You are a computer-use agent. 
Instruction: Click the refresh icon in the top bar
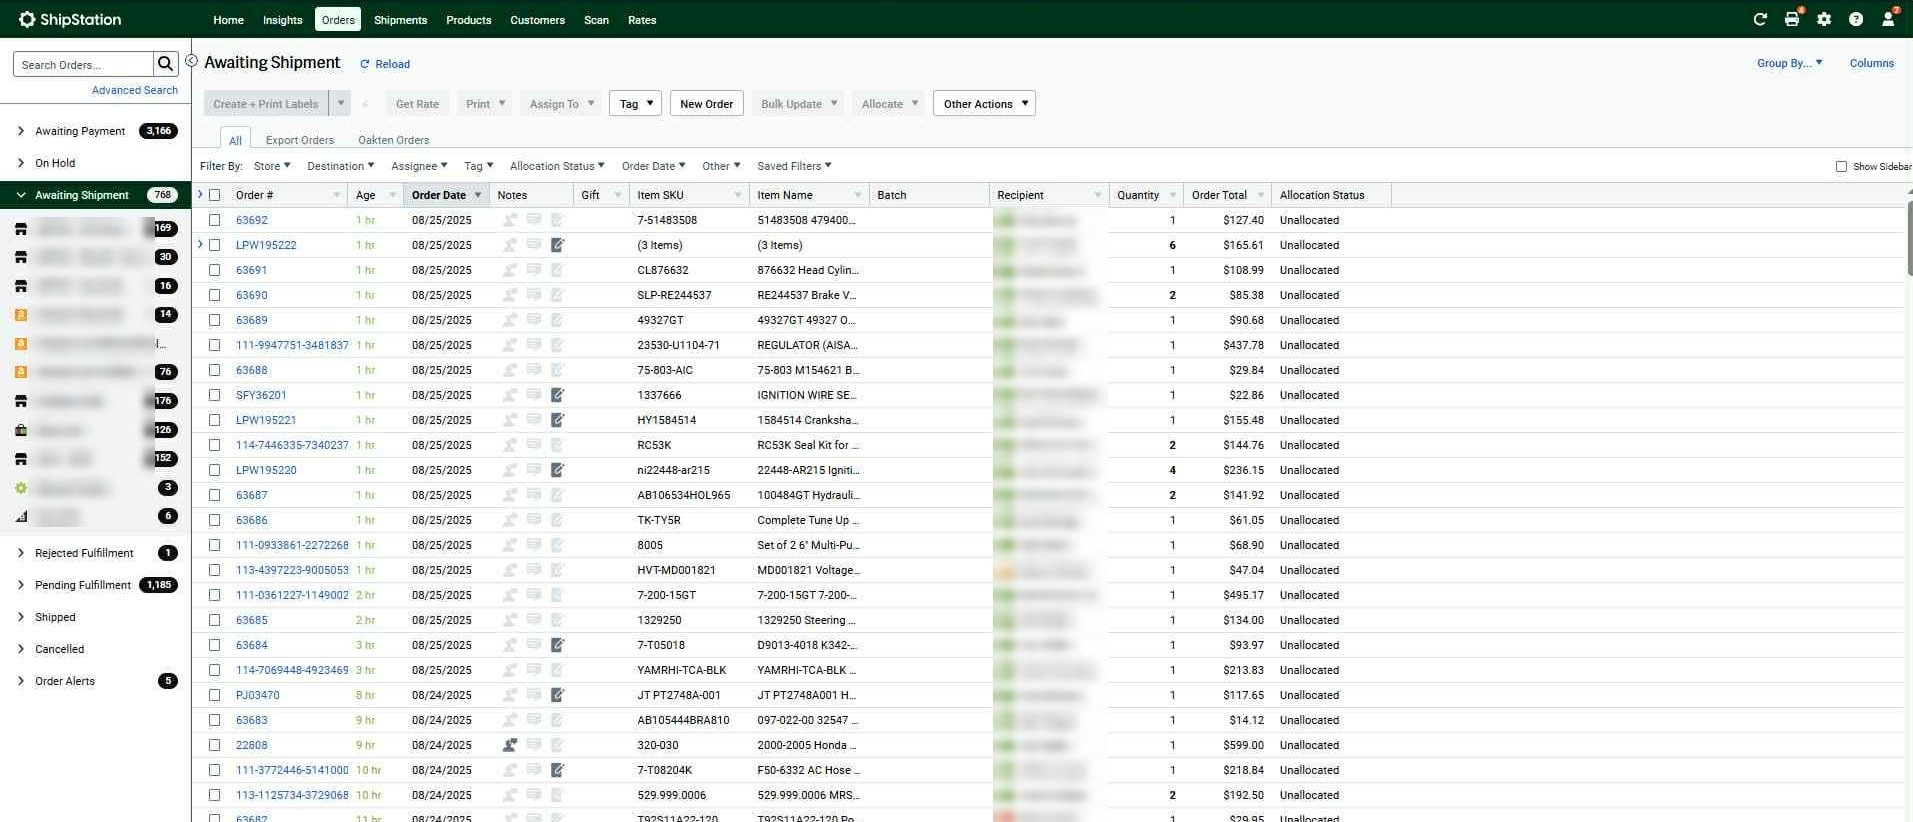pyautogui.click(x=1760, y=19)
